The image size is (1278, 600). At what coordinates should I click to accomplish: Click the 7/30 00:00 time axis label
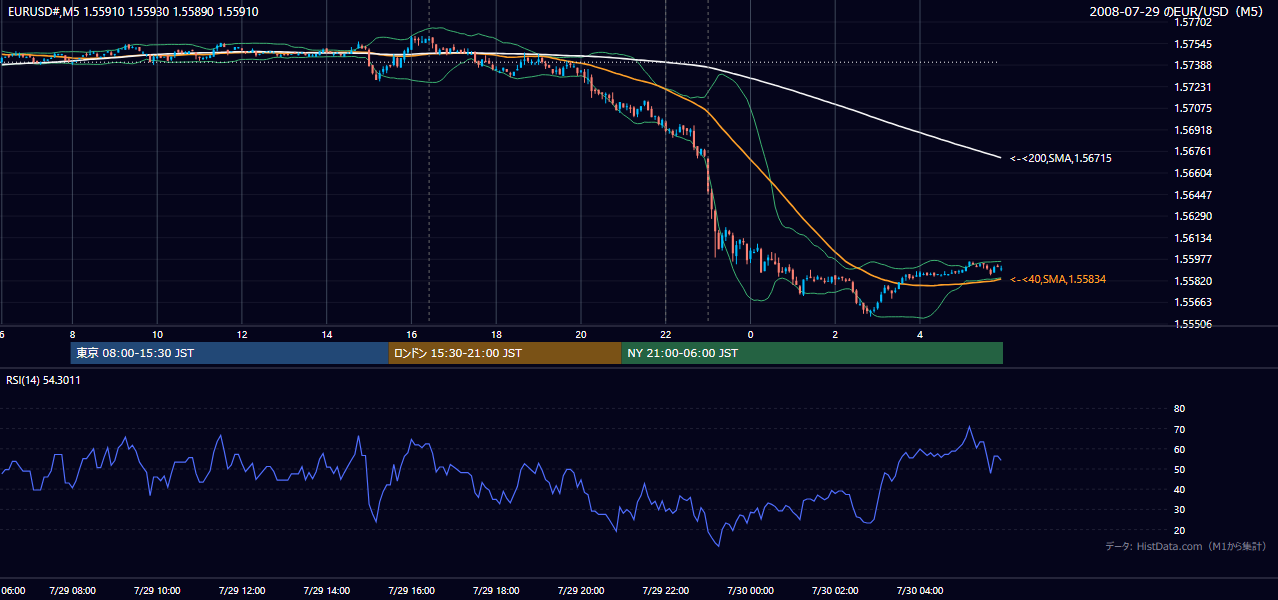pos(750,591)
